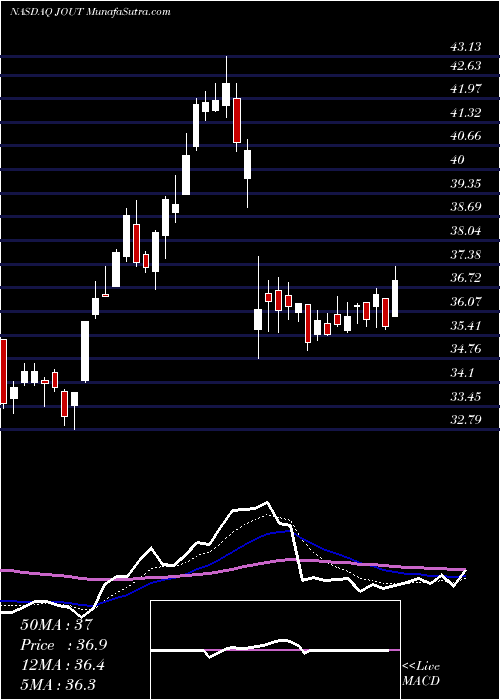The width and height of the screenshot is (500, 700).
Task: Select the 41.97 price axis label
Action: pyautogui.click(x=465, y=89)
